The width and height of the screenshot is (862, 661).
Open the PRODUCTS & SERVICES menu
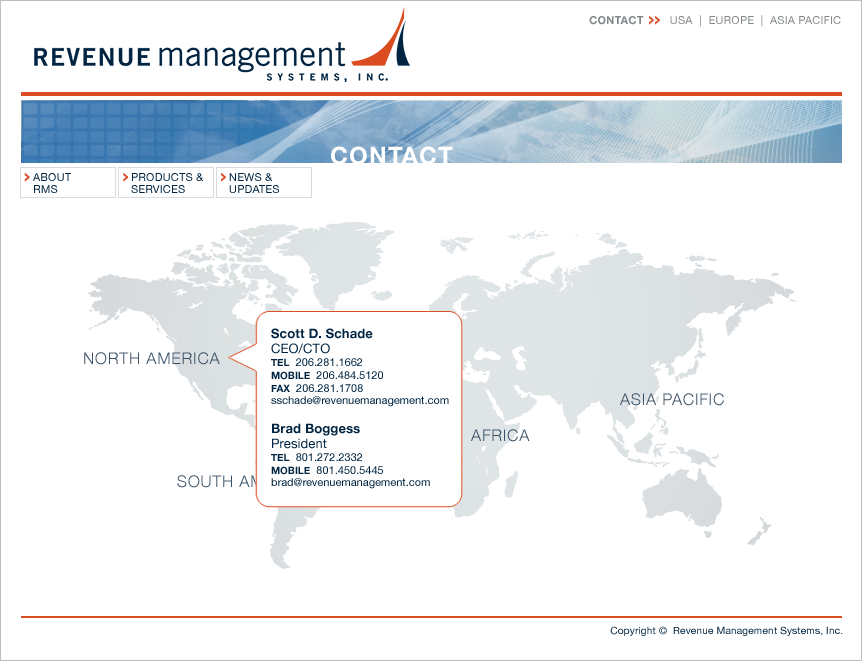166,183
